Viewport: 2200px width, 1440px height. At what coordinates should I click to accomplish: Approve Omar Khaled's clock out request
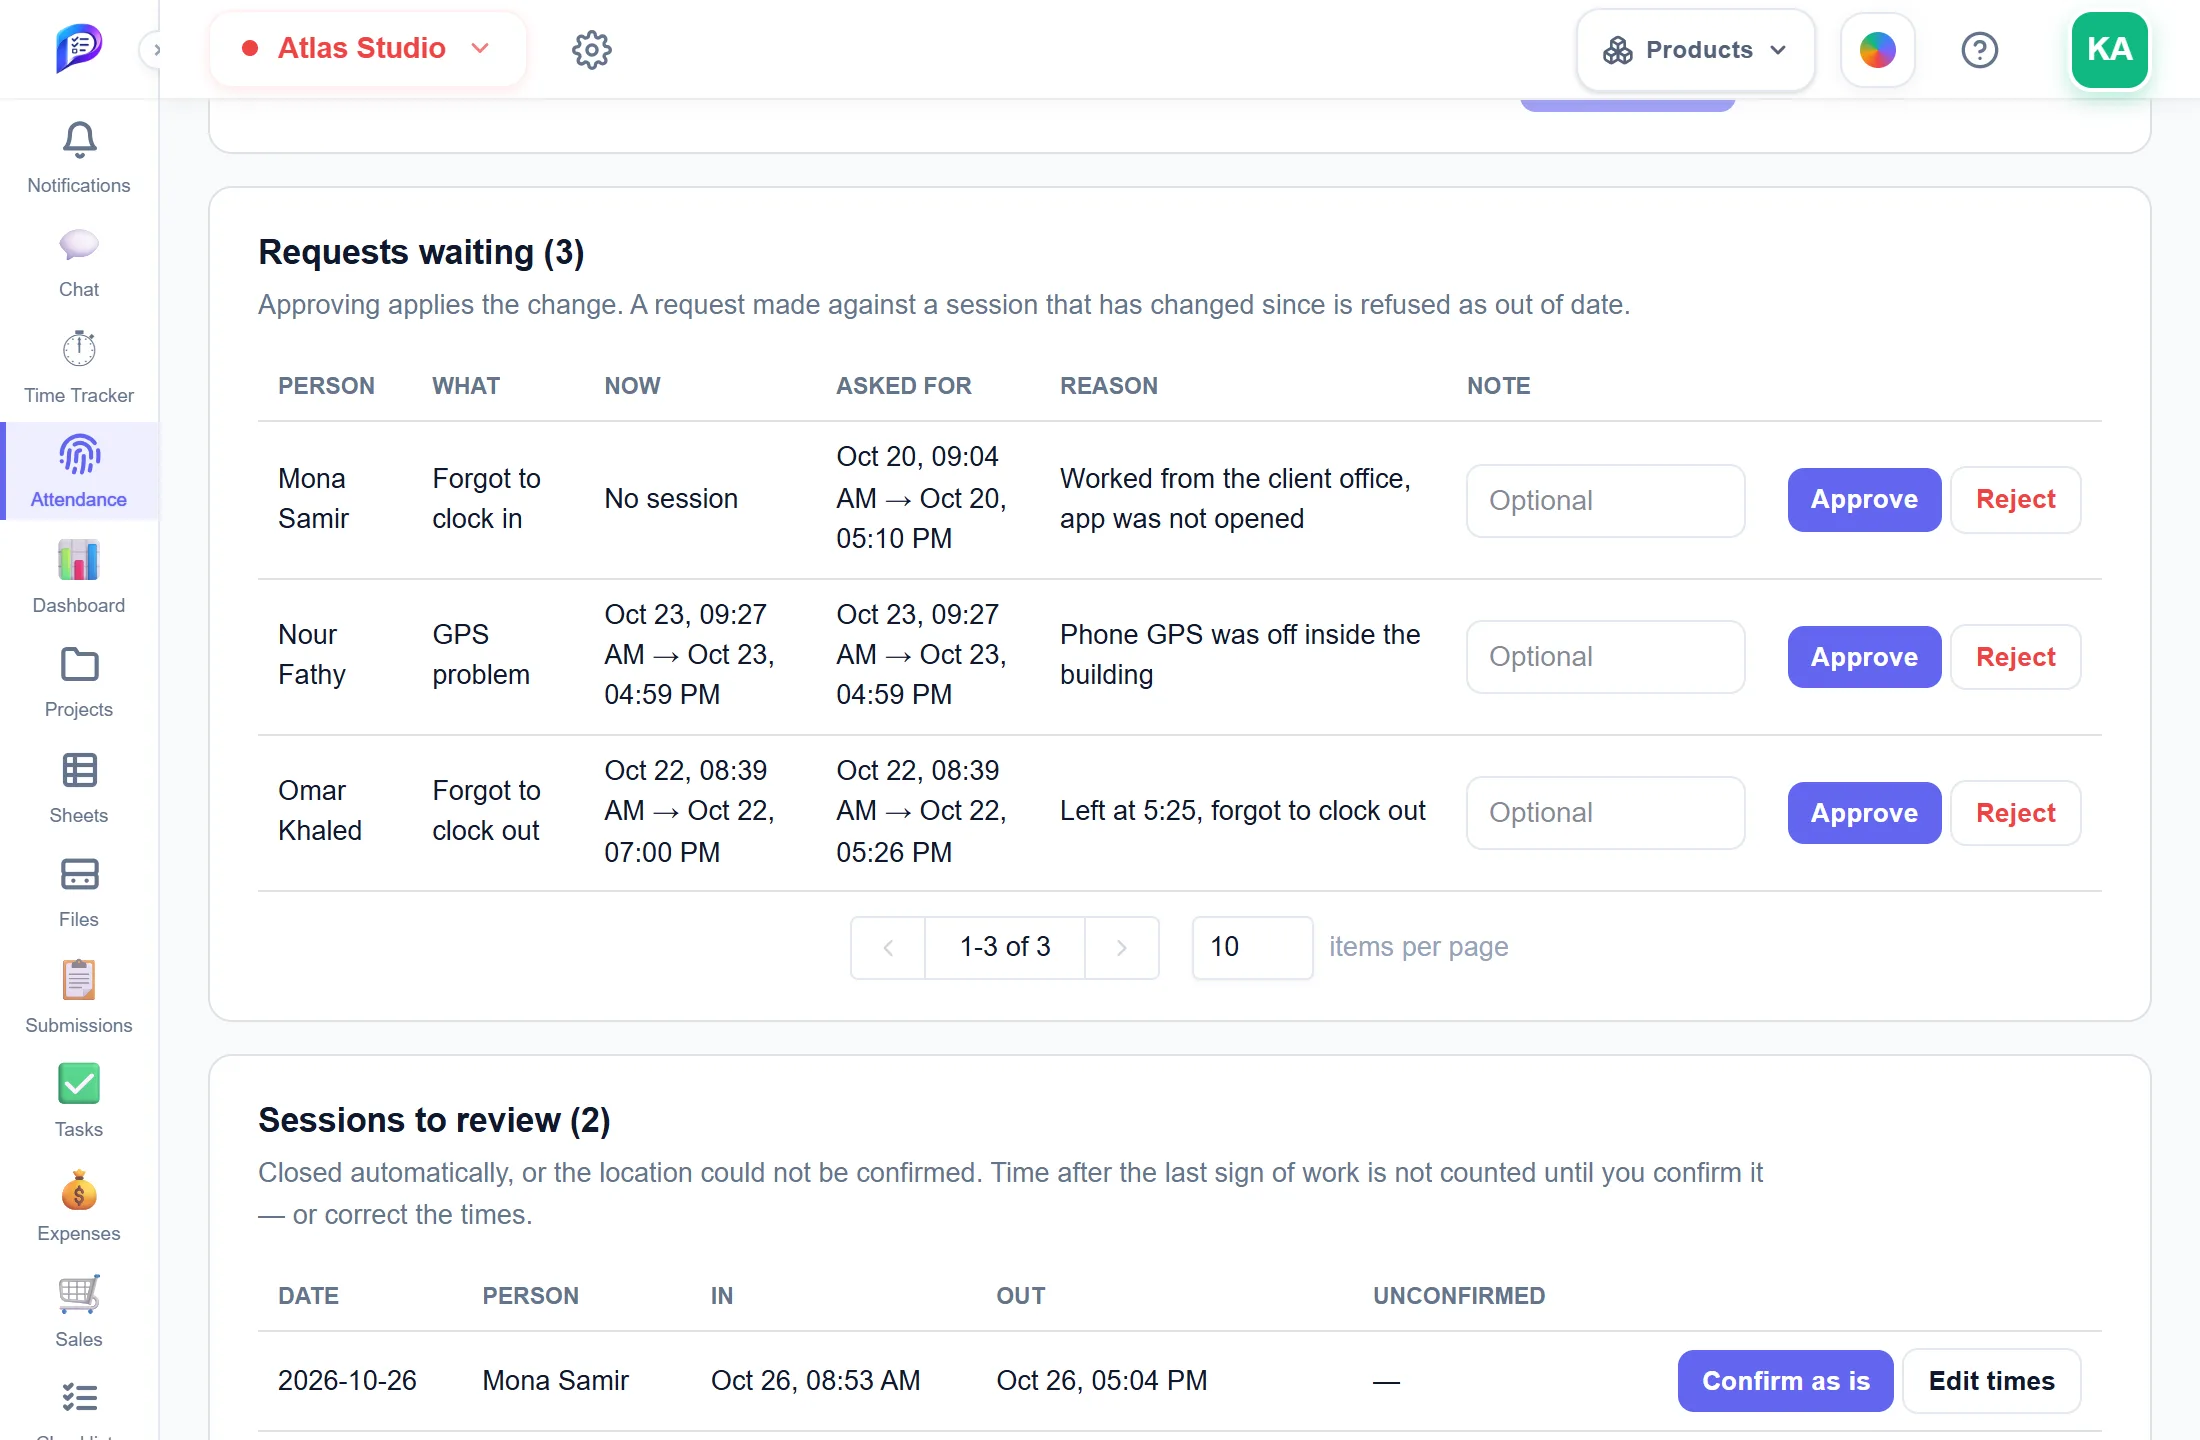[x=1864, y=813]
